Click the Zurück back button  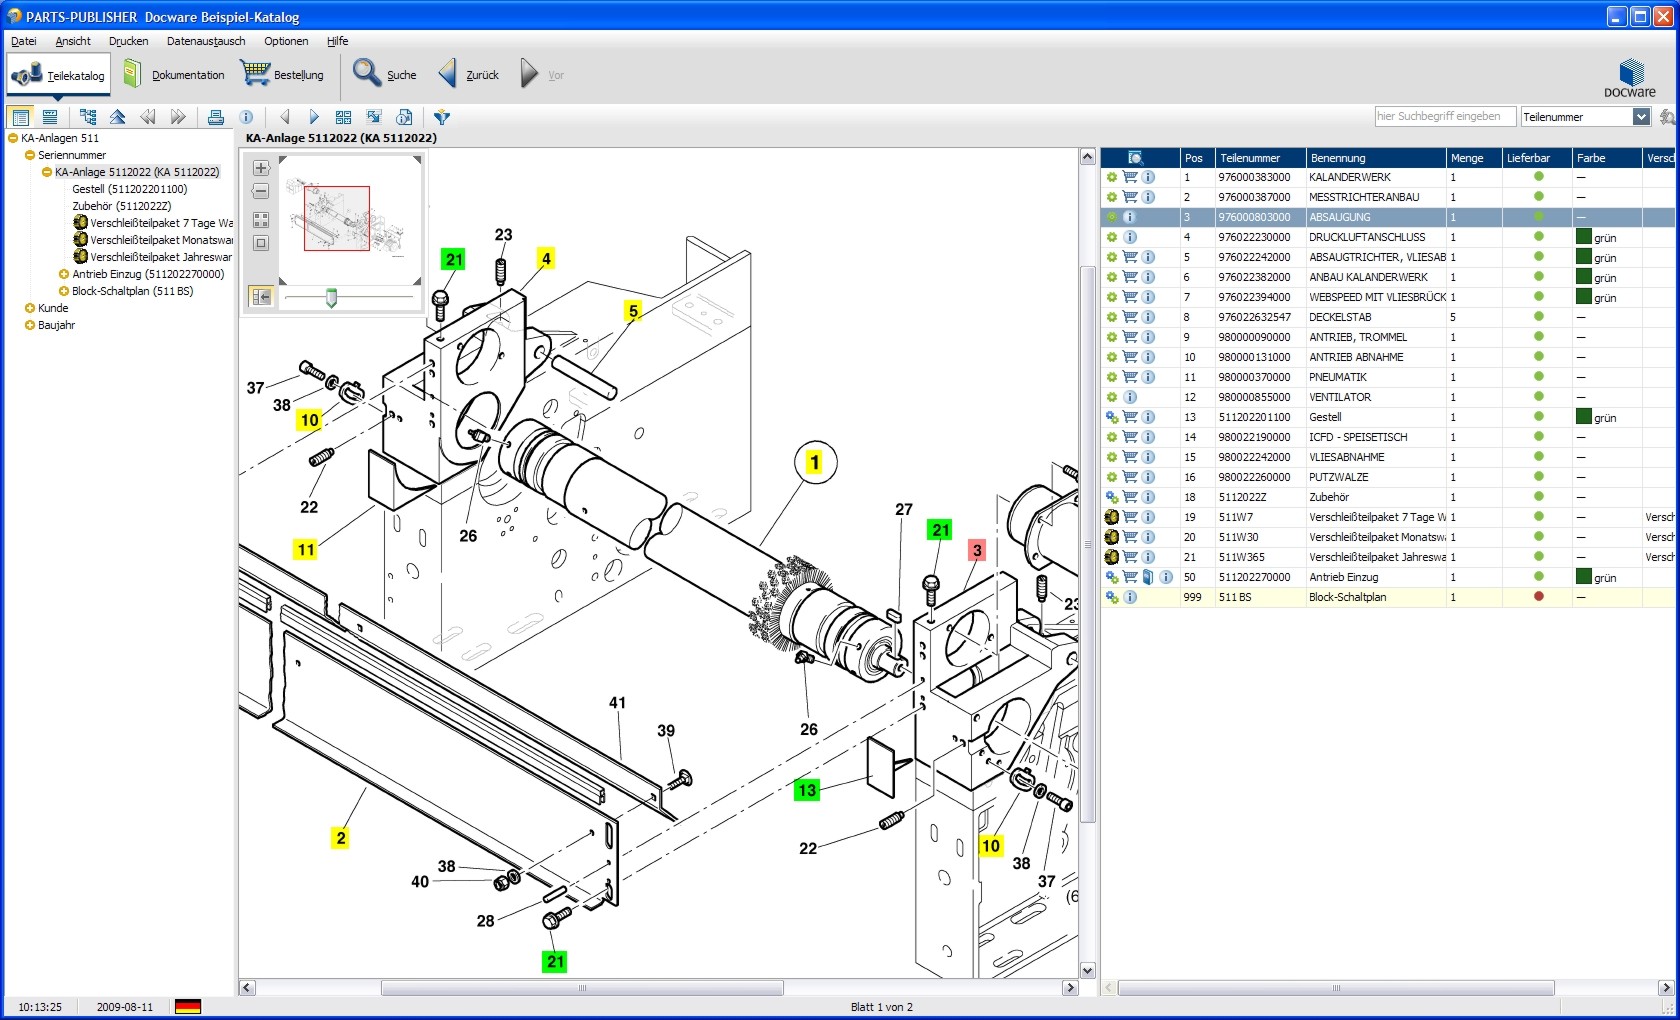click(x=468, y=75)
